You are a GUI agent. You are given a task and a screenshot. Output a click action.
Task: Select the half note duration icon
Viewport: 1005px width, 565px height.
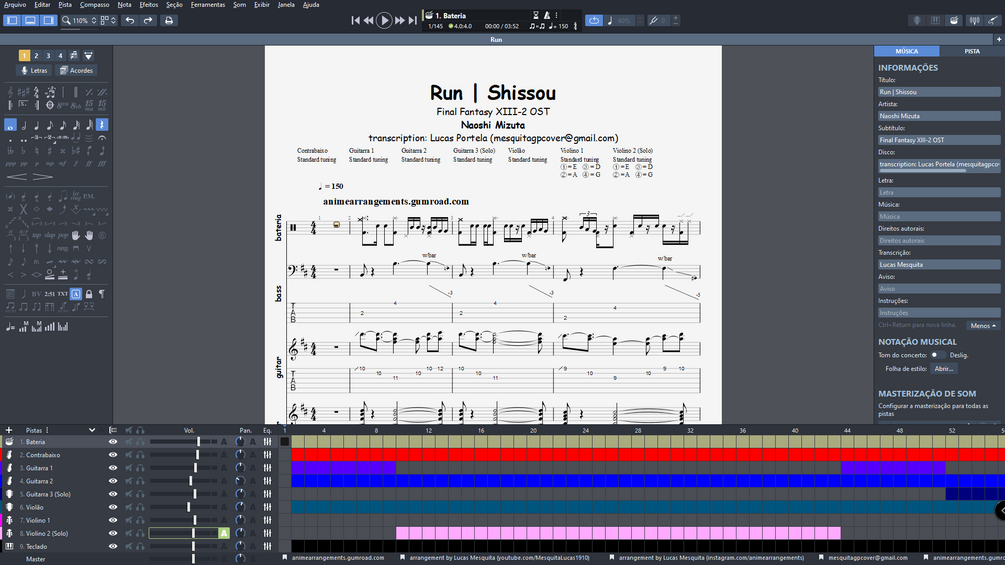pos(24,125)
